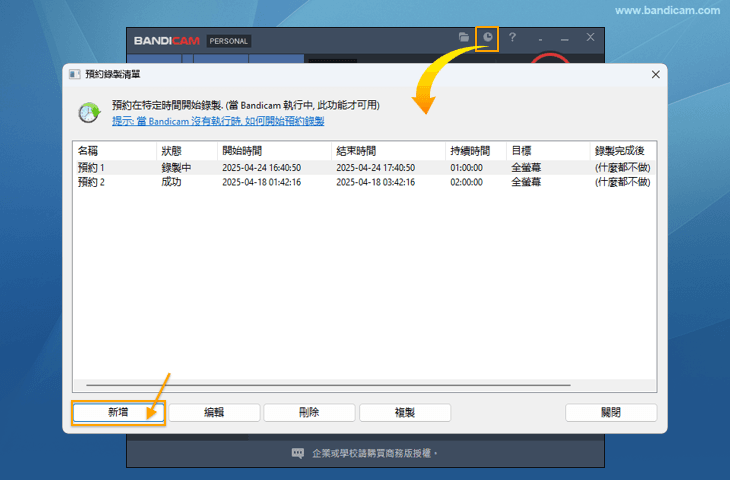Sort by the 持續時間 column header
730x480 pixels.
[476, 151]
